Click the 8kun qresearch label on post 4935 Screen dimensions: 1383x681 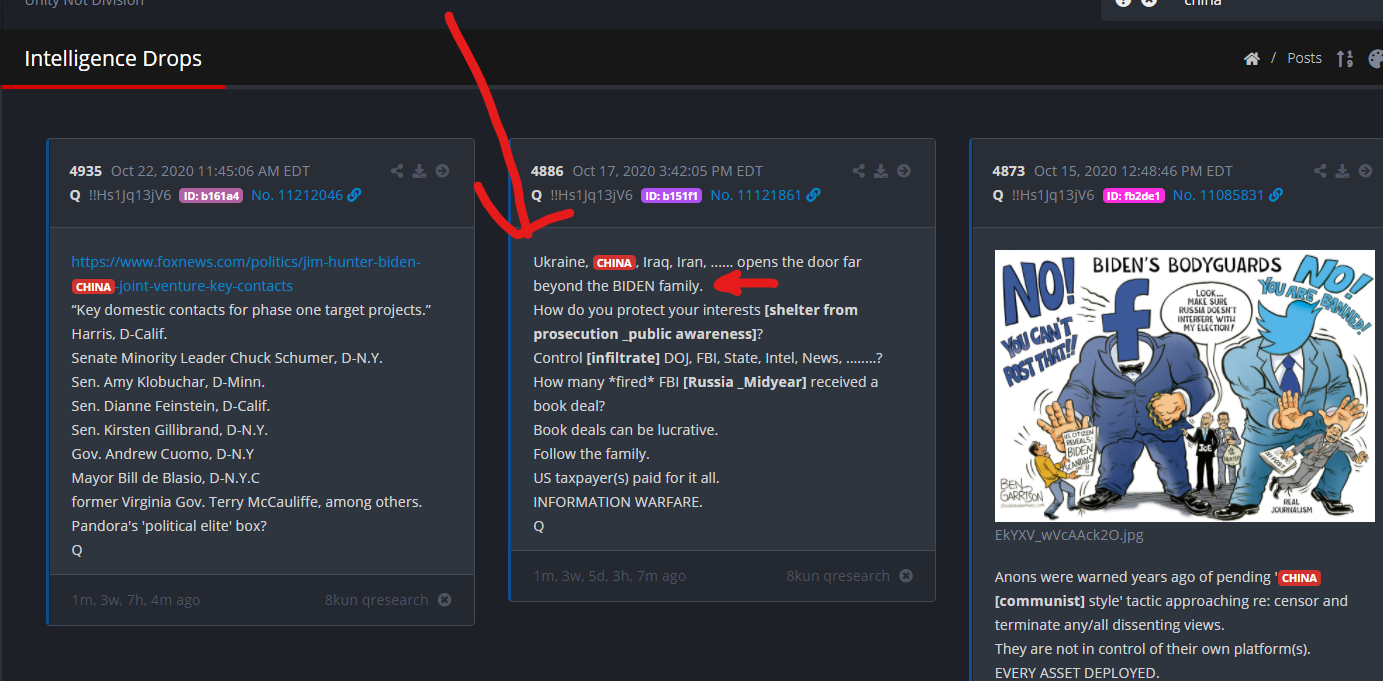point(376,600)
